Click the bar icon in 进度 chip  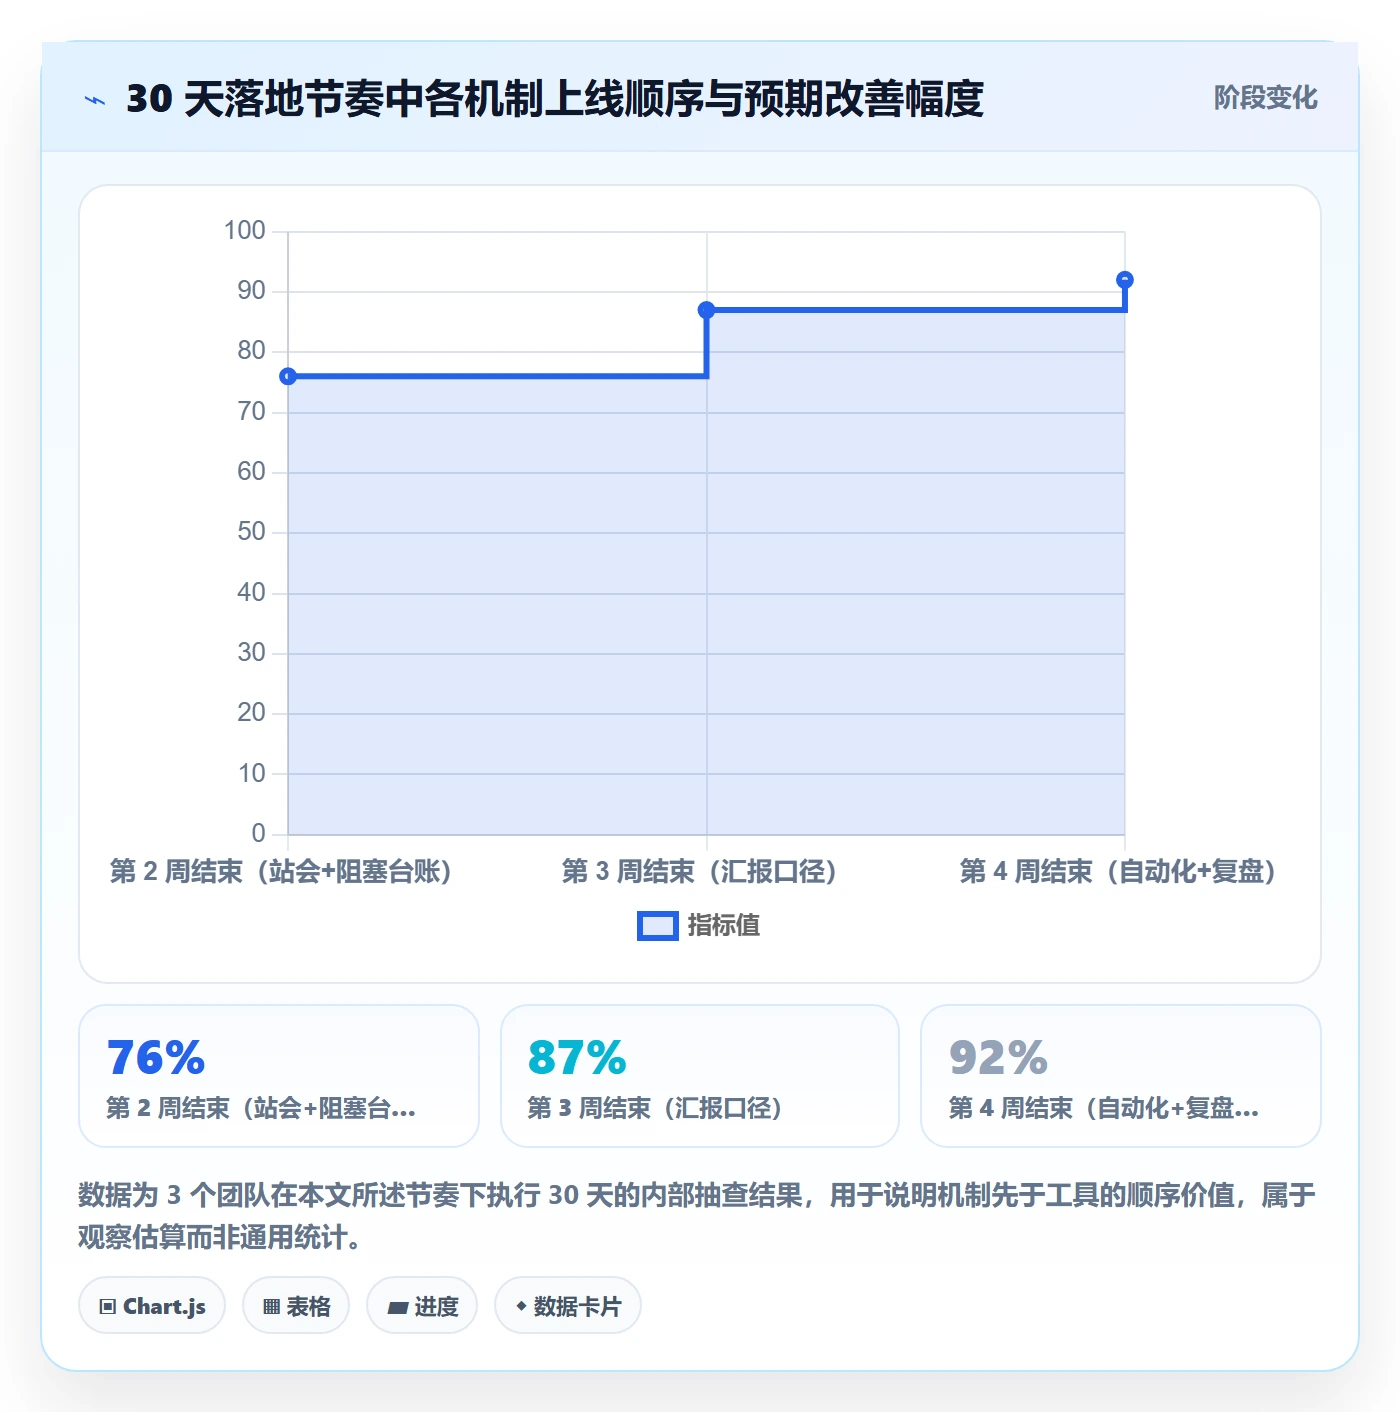(x=398, y=1307)
